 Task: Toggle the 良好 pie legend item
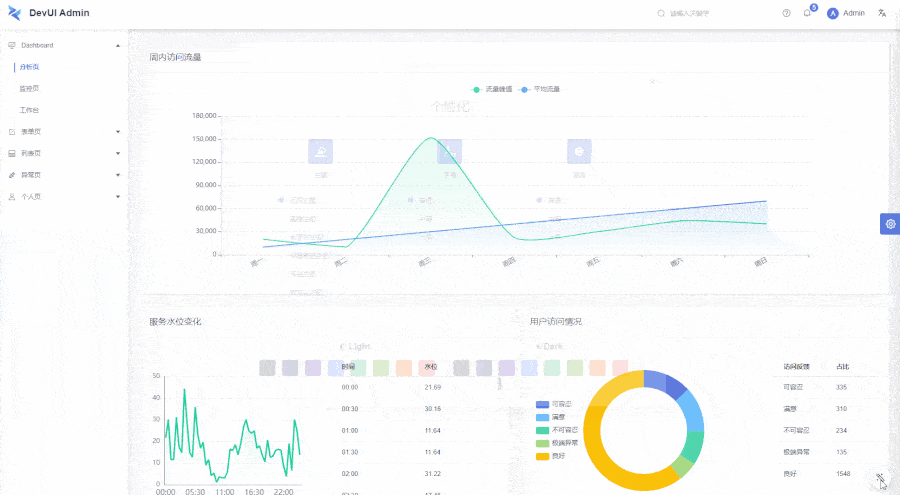click(x=550, y=456)
